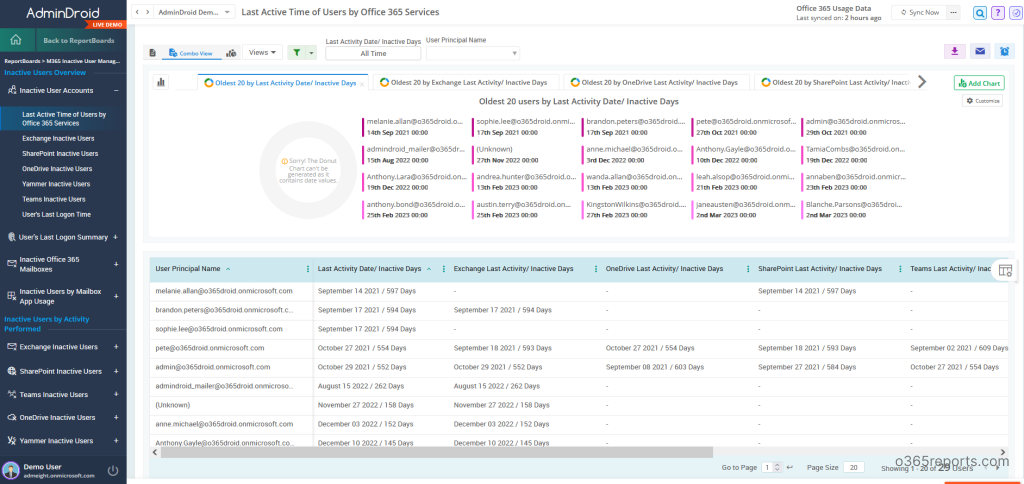Viewport: 1024px width, 484px height.
Task: Open Sync Now more options ellipsis
Action: click(954, 12)
